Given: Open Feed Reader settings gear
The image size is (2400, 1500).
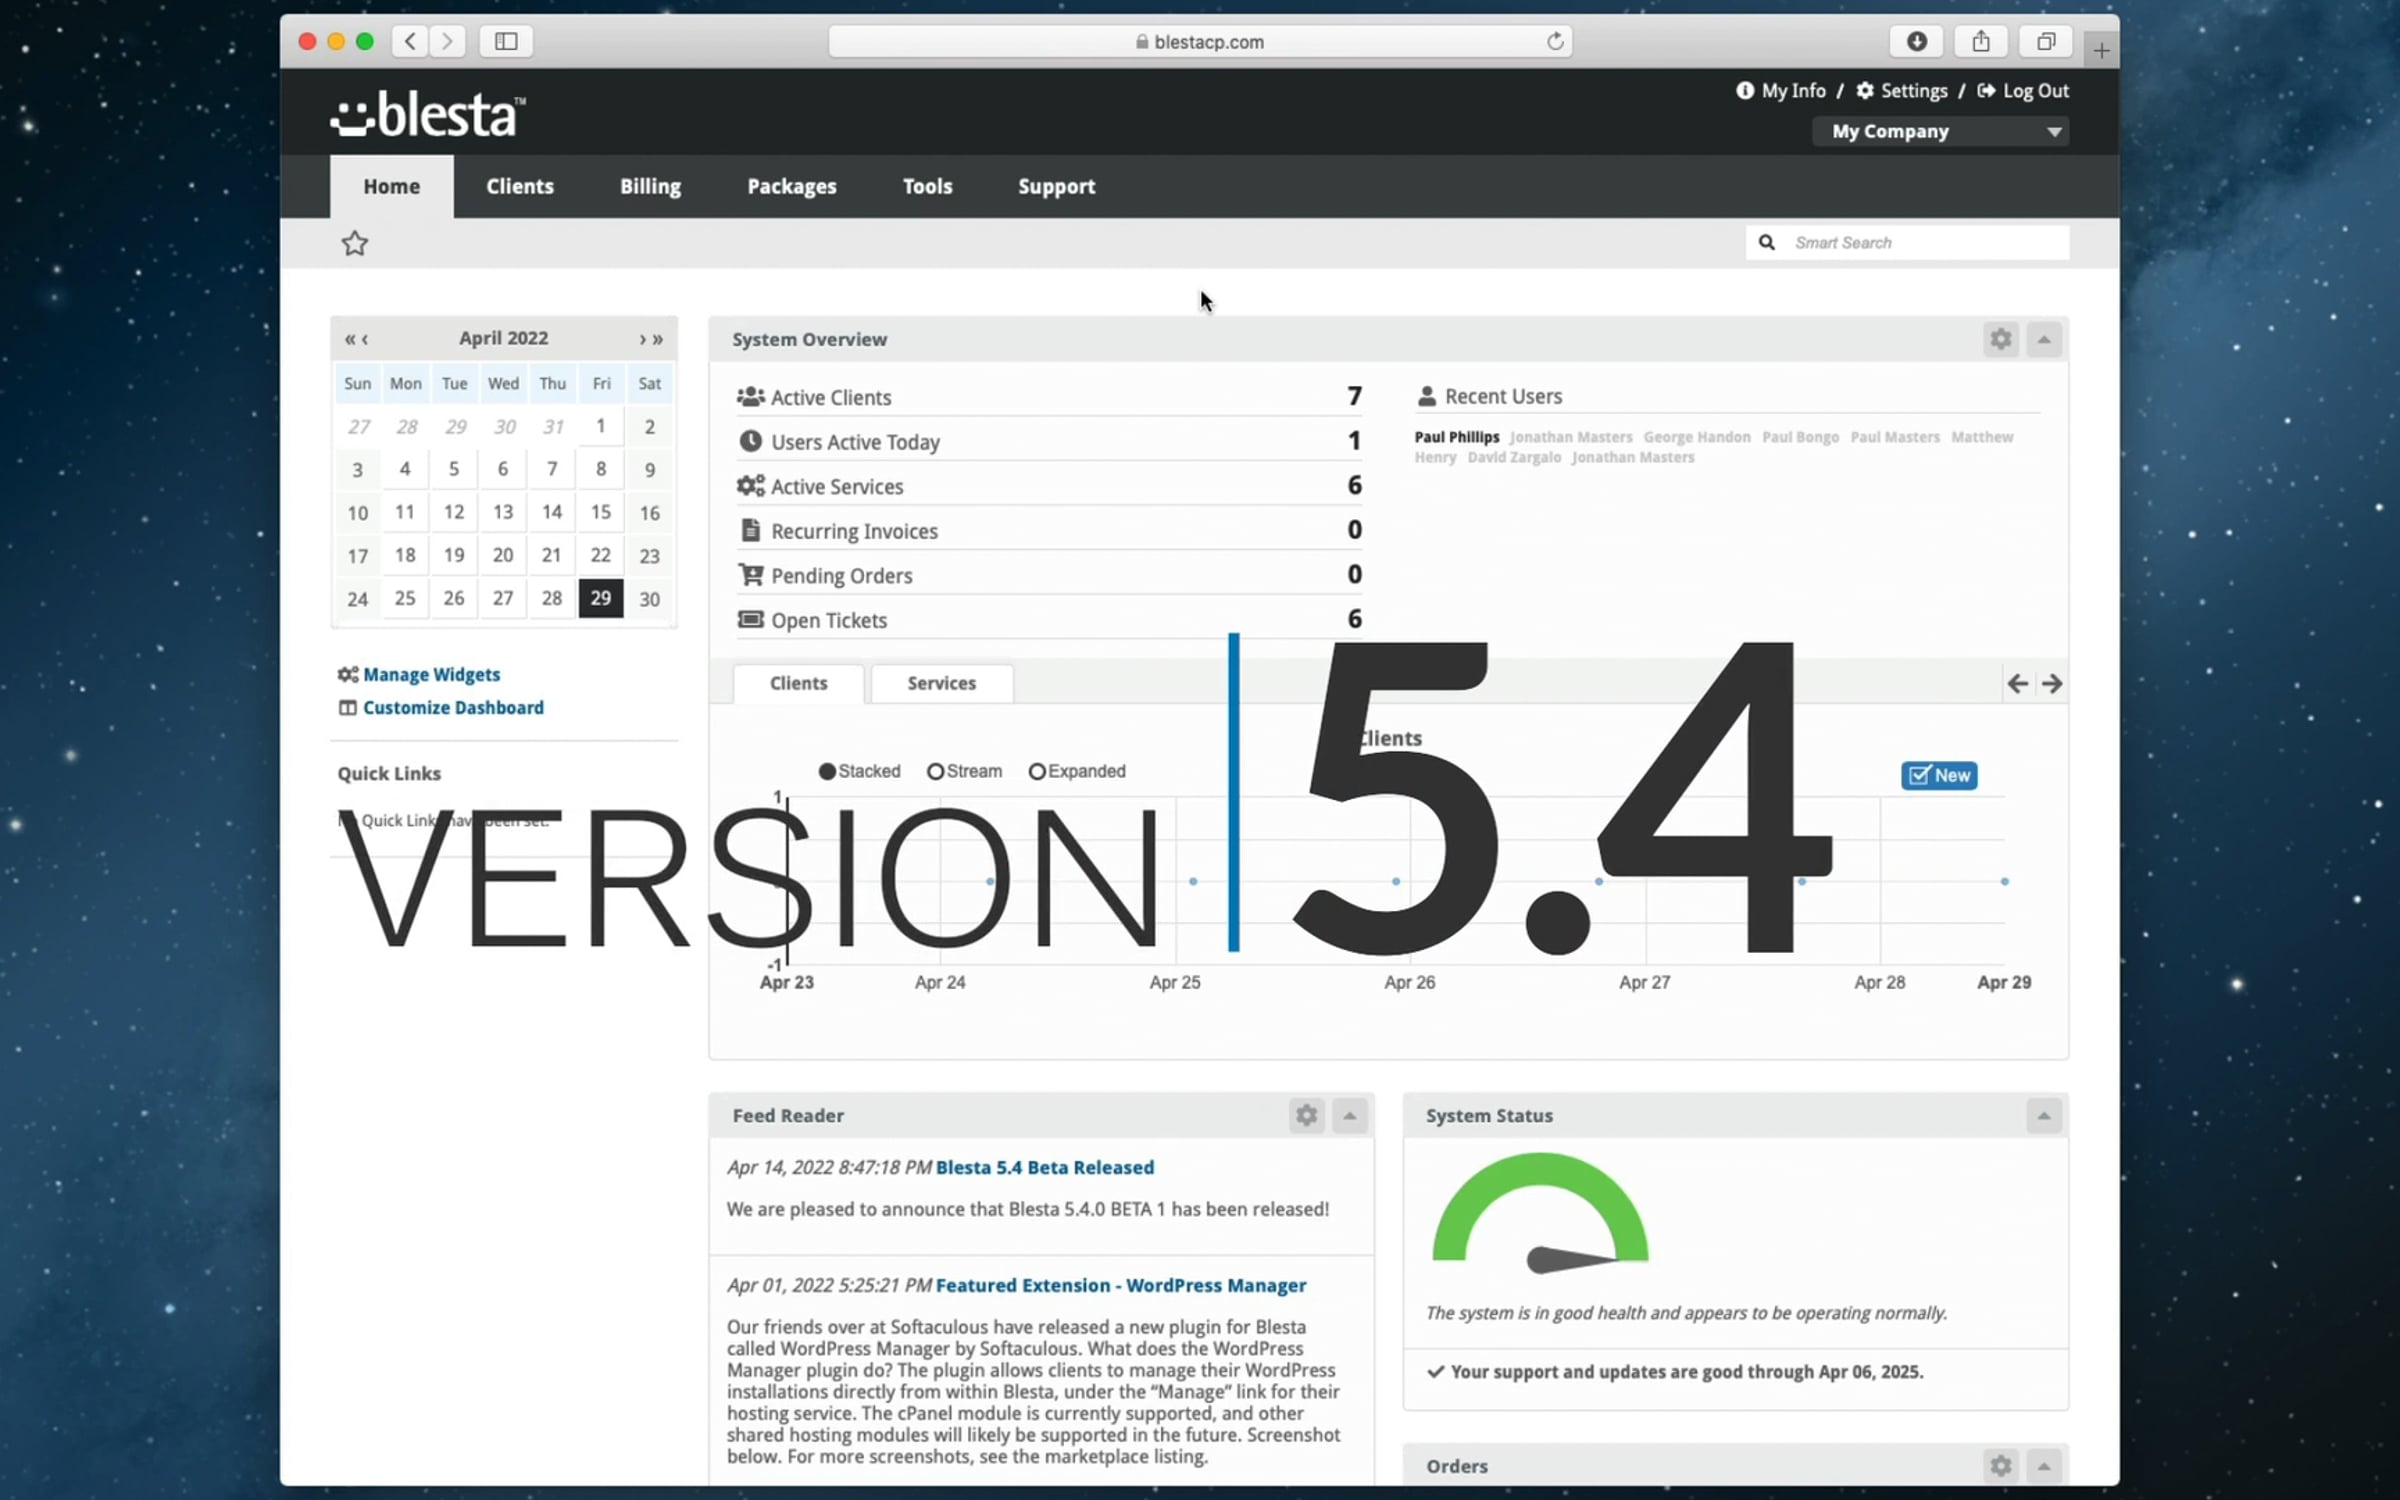Looking at the screenshot, I should point(1306,1115).
